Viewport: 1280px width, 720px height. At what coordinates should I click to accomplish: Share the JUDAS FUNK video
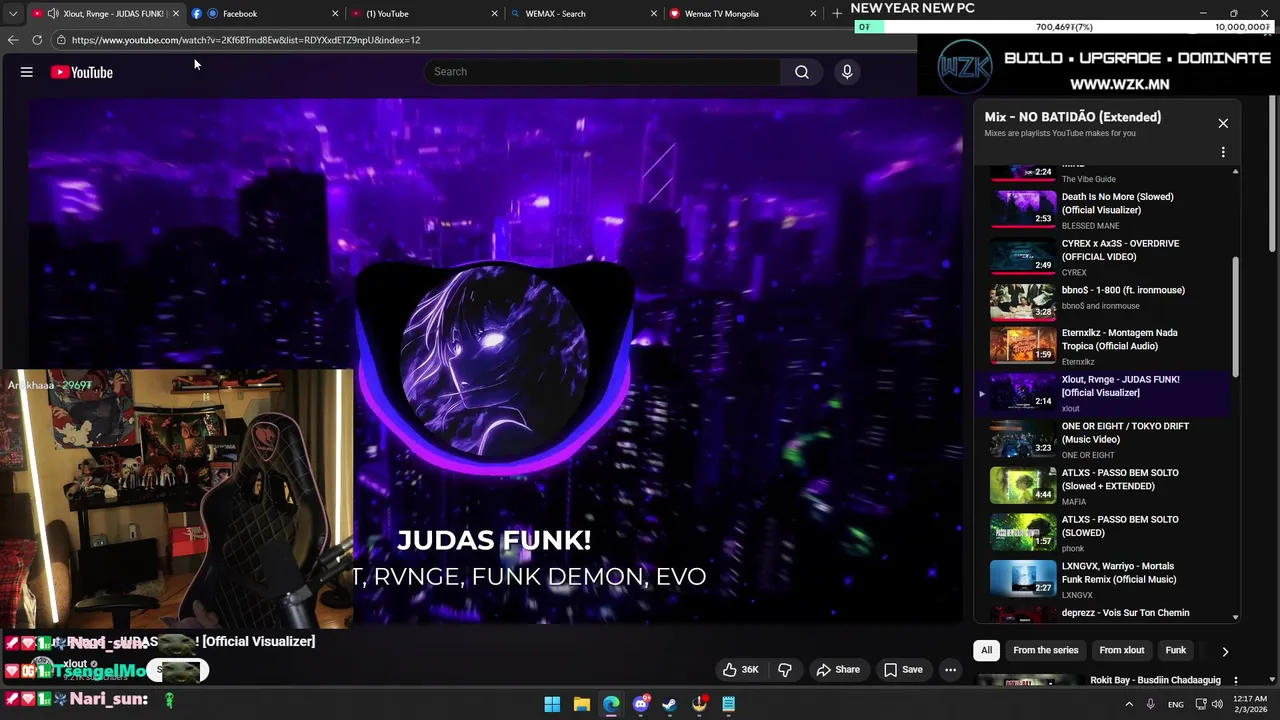[x=838, y=670]
